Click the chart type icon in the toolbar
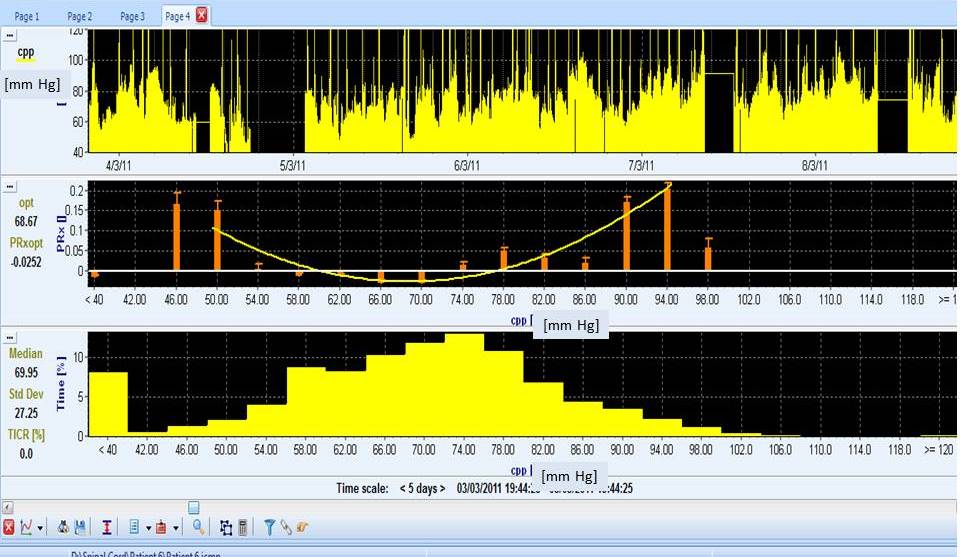Viewport: 960px width, 557px height. pos(27,527)
